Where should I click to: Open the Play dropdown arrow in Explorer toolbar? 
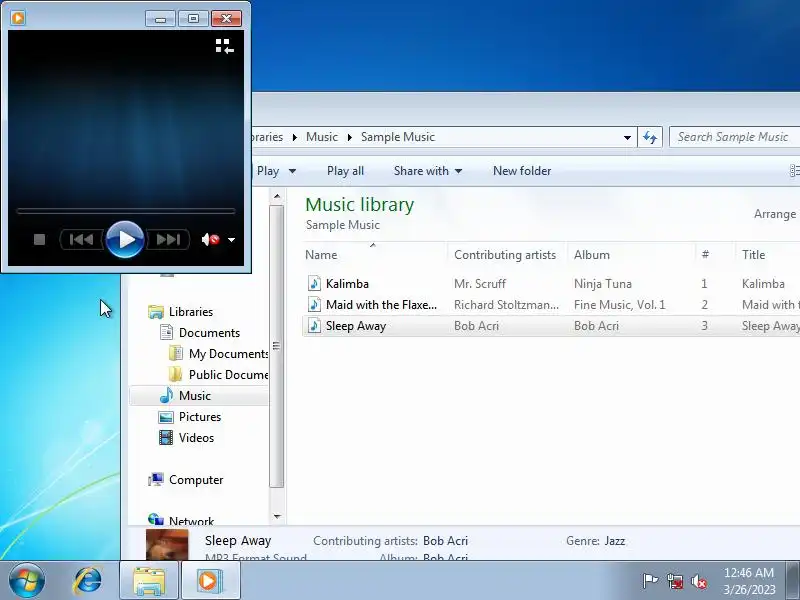coord(292,171)
